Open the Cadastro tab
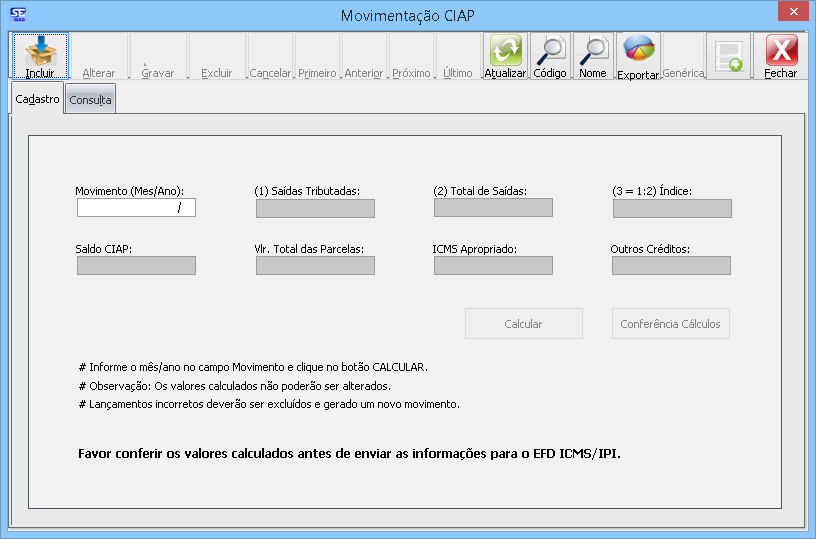This screenshot has width=816, height=539. (x=38, y=99)
